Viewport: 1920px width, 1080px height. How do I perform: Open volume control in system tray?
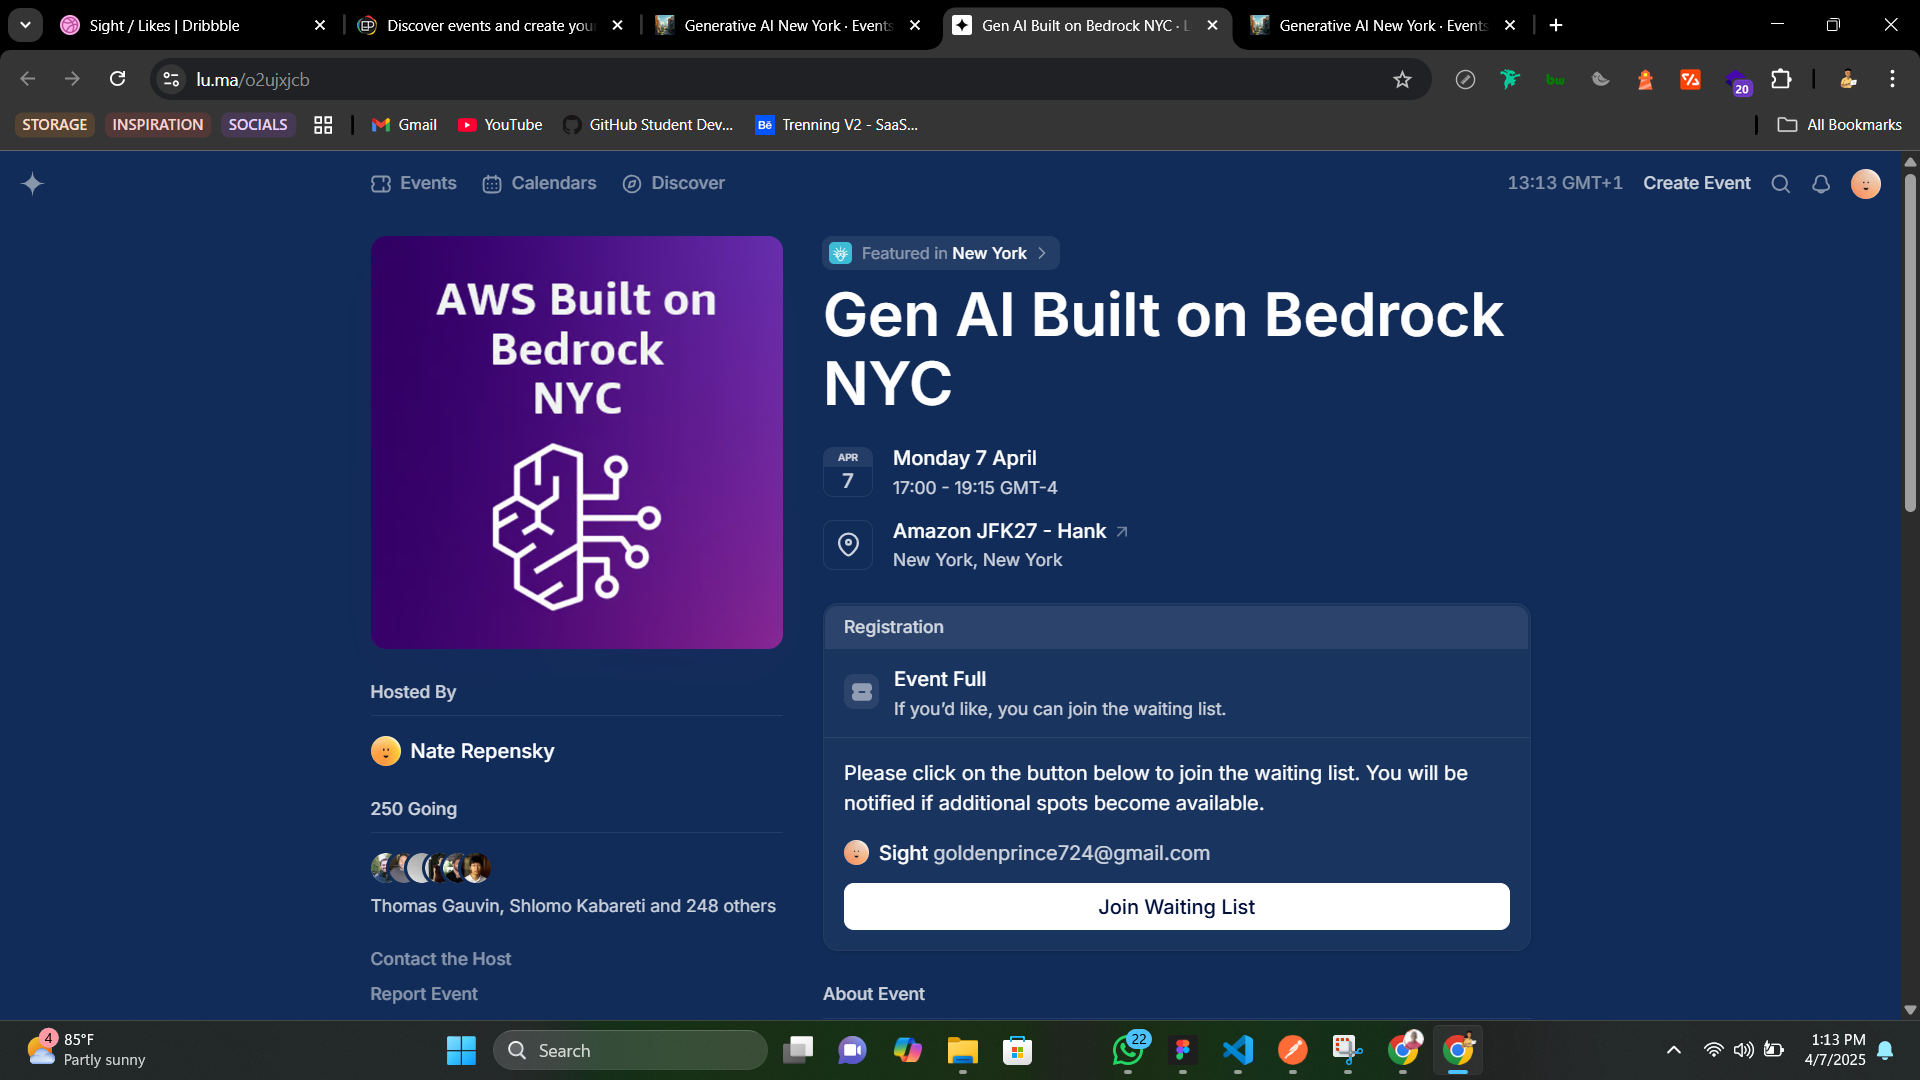pos(1744,1050)
